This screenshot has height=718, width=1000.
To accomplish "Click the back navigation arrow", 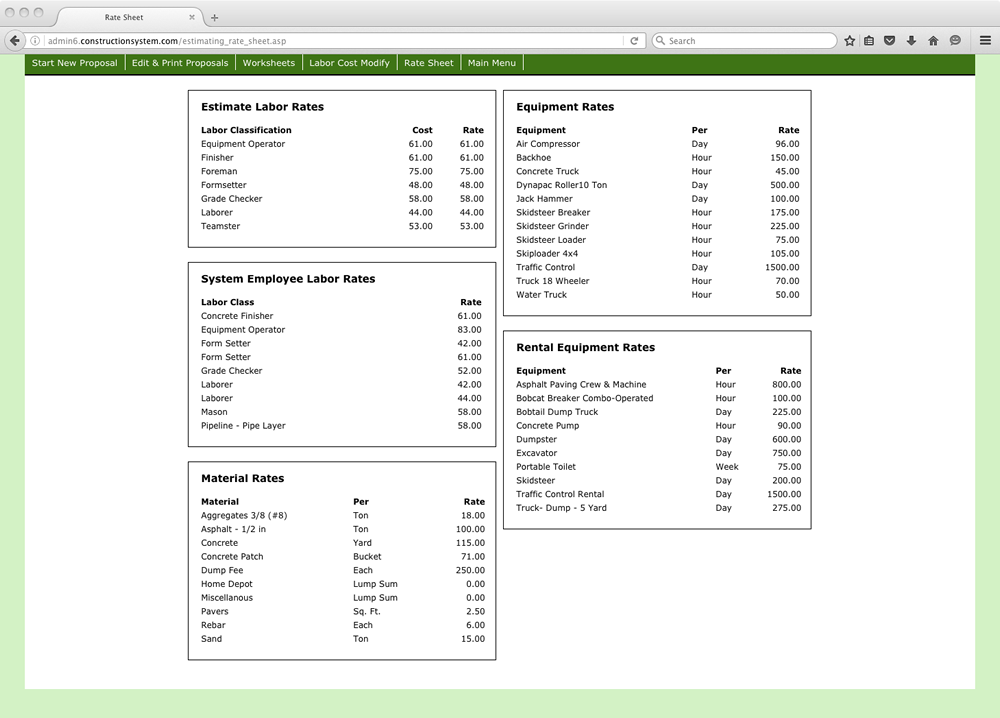I will 14,40.
